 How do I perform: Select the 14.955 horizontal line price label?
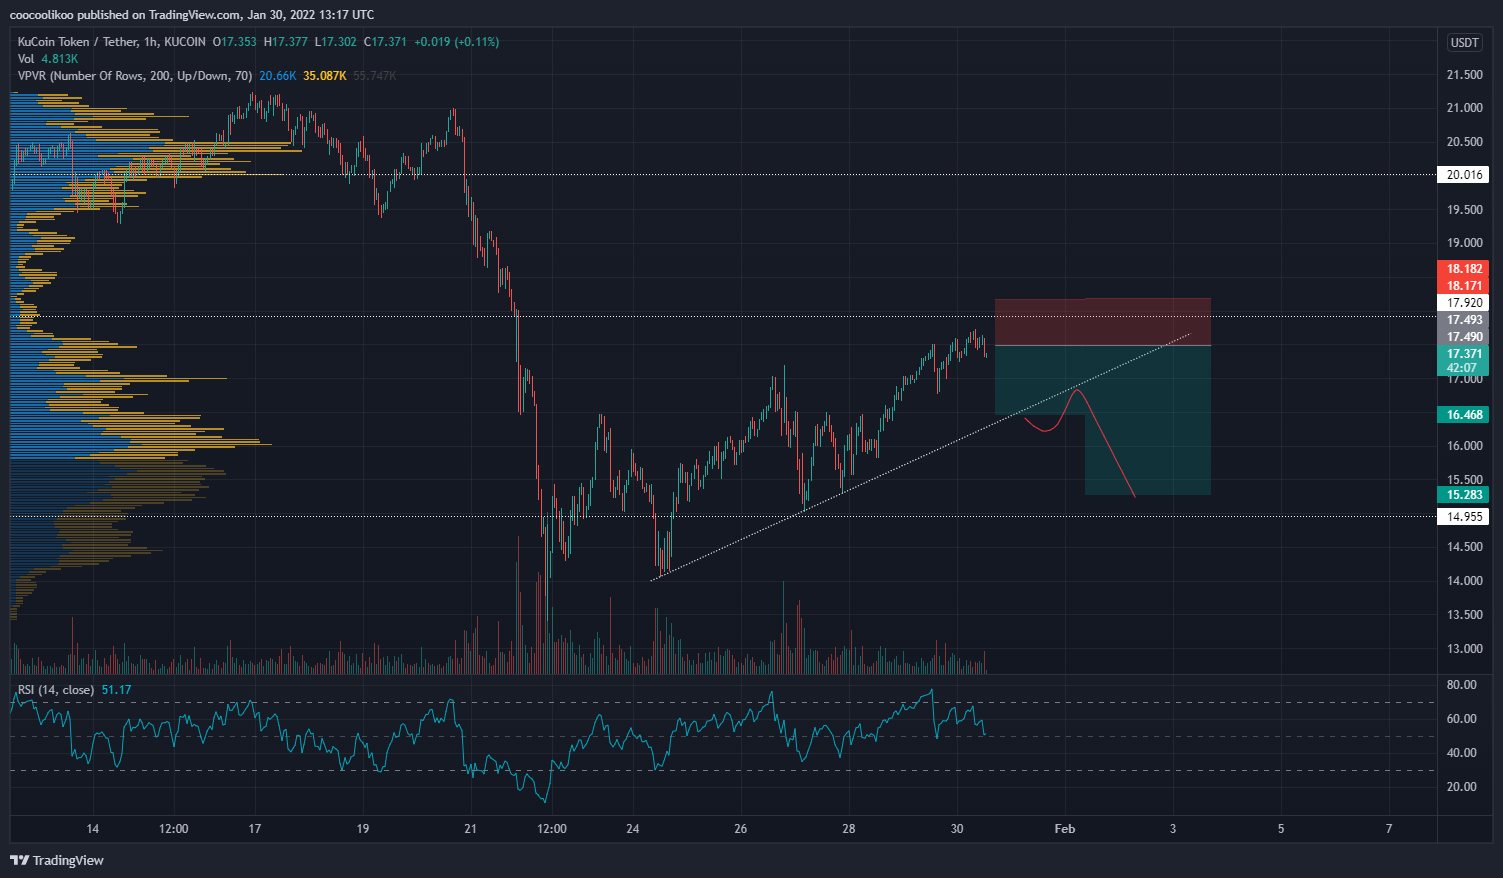click(x=1464, y=517)
